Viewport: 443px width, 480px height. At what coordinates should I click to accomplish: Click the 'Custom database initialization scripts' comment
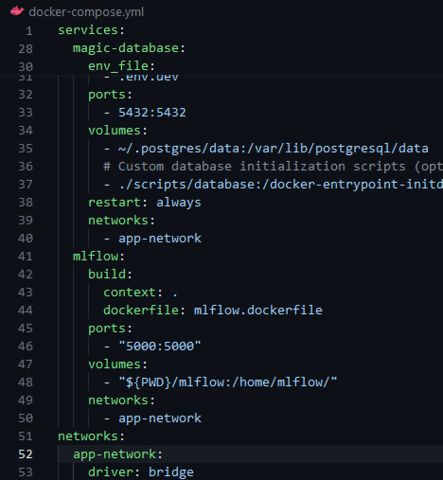[273, 166]
